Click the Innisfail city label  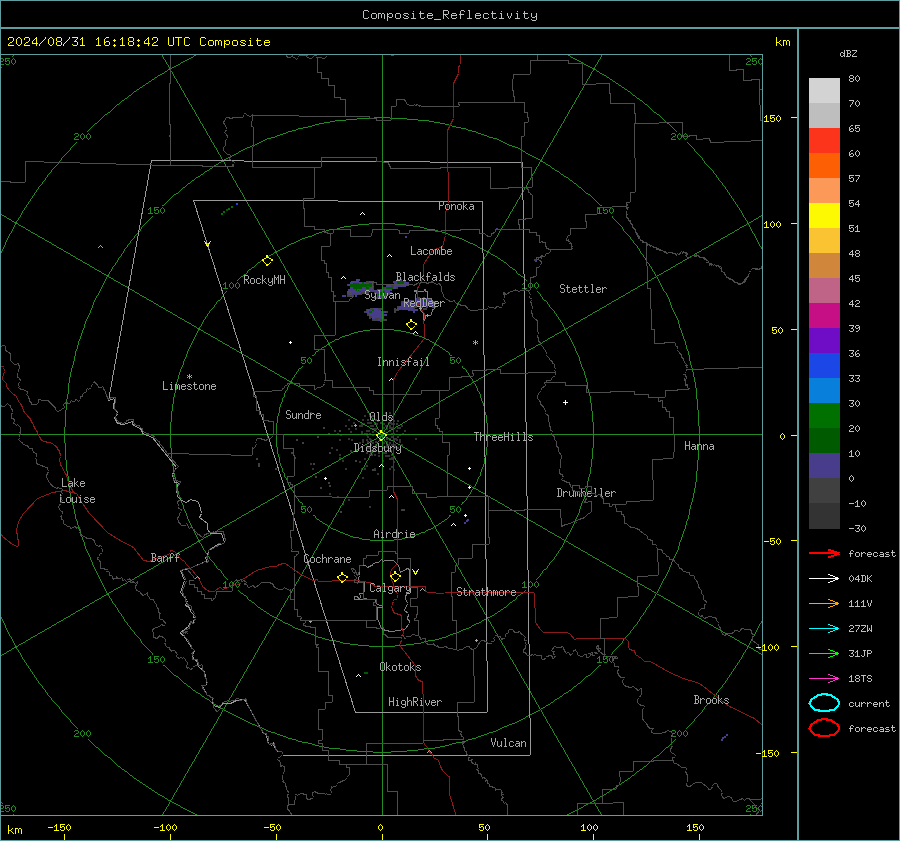click(x=403, y=362)
